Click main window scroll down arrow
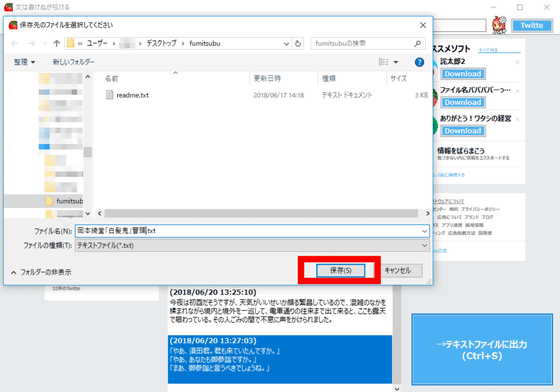Image resolution: width=560 pixels, height=392 pixels. 397,388
